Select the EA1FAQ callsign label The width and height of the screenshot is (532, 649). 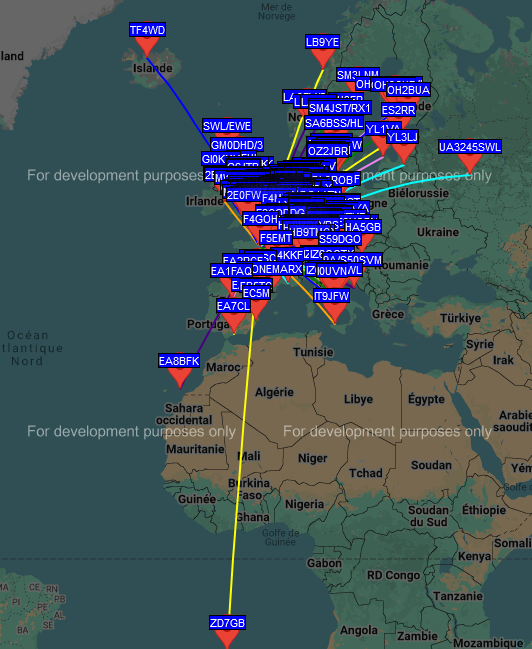point(231,271)
